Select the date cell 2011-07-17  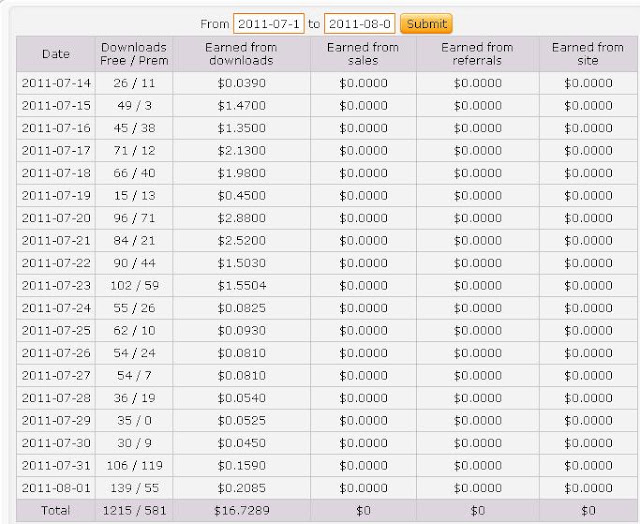56,151
